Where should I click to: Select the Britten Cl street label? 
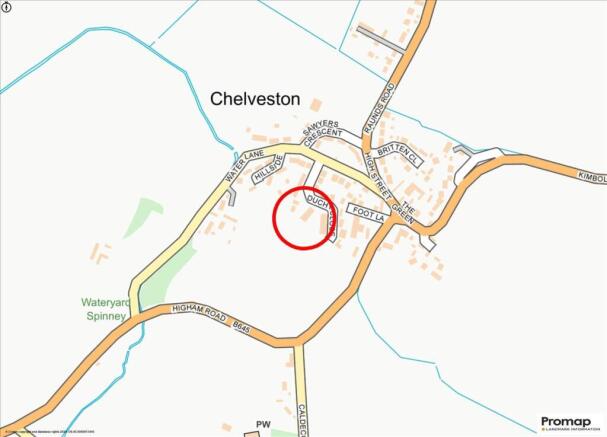coord(398,154)
